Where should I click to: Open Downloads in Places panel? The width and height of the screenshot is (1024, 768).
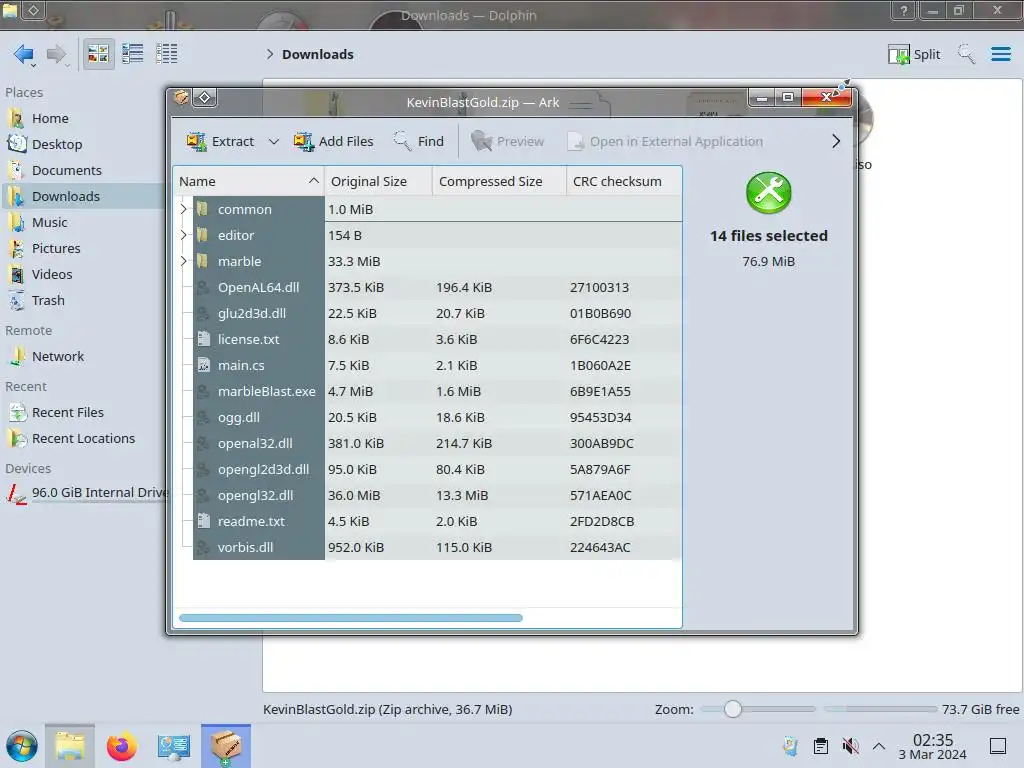84,197
